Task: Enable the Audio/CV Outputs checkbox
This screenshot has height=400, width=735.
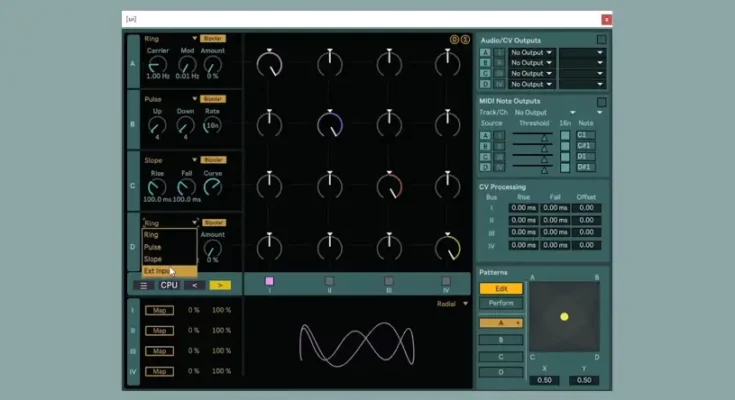Action: pos(601,40)
